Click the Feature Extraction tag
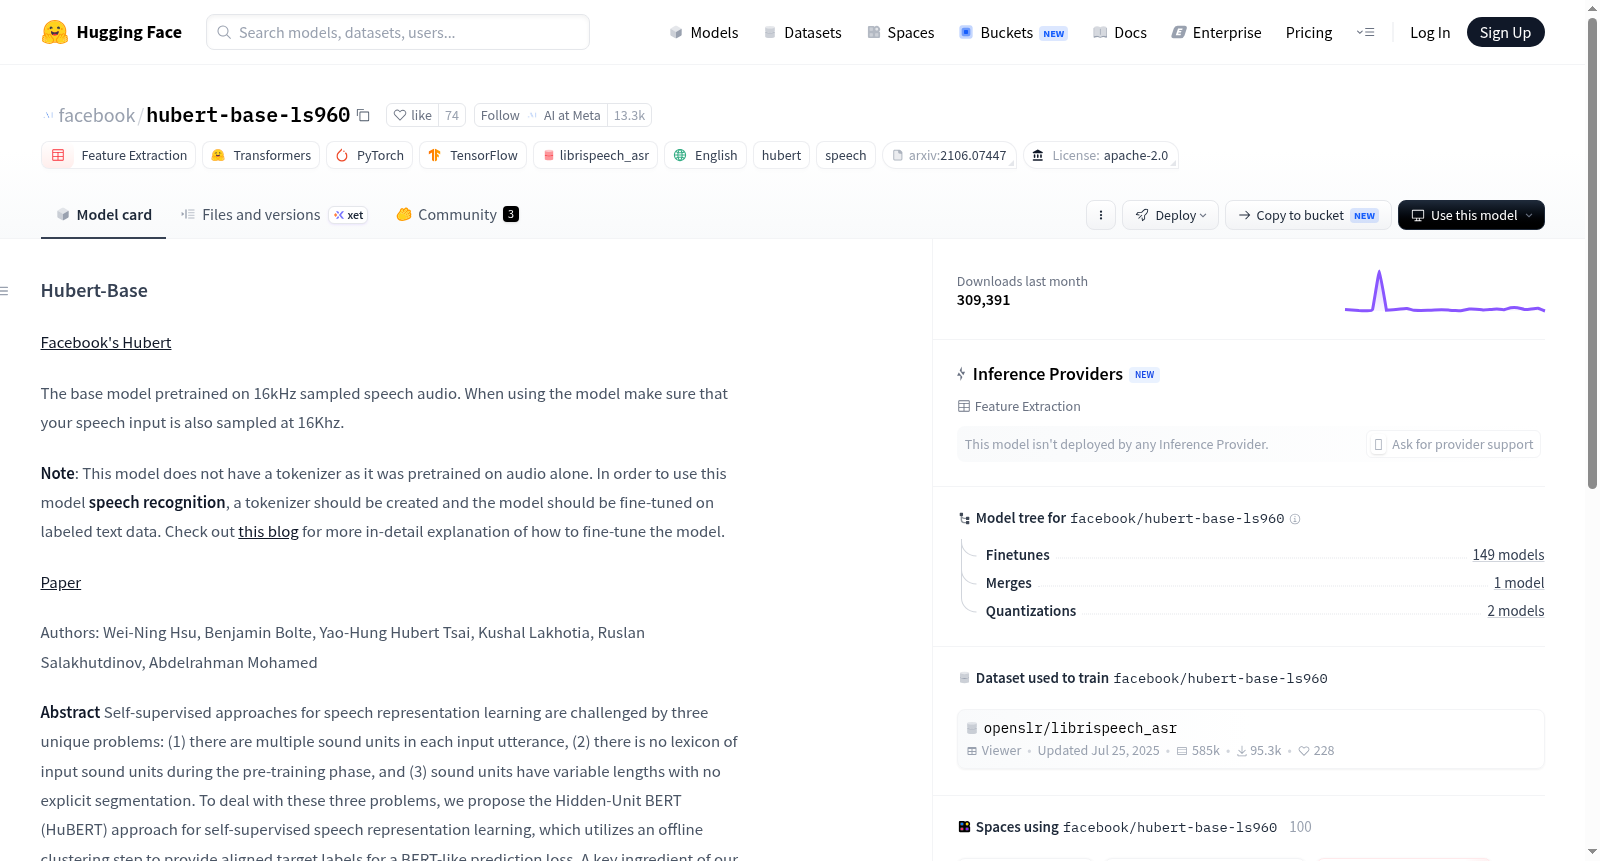The image size is (1600, 861). (119, 156)
